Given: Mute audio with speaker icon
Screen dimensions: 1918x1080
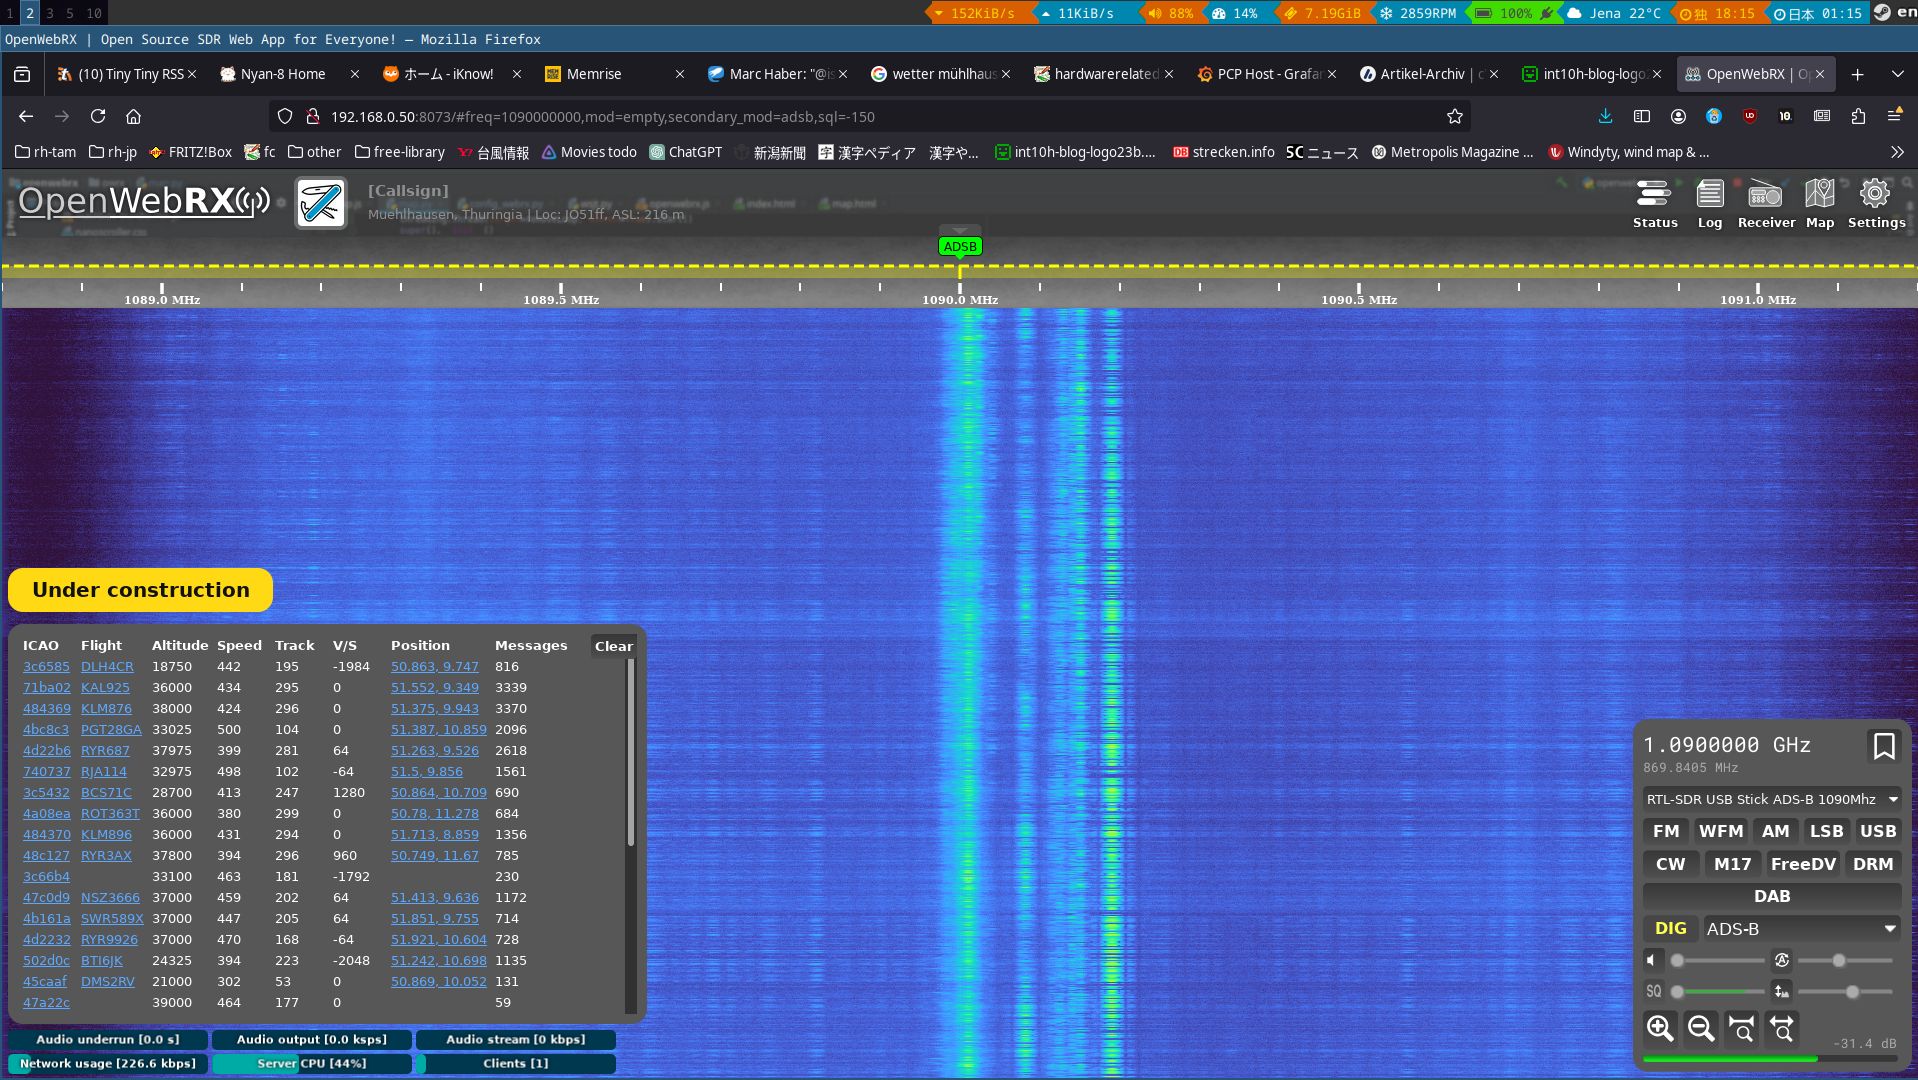Looking at the screenshot, I should click(1652, 960).
